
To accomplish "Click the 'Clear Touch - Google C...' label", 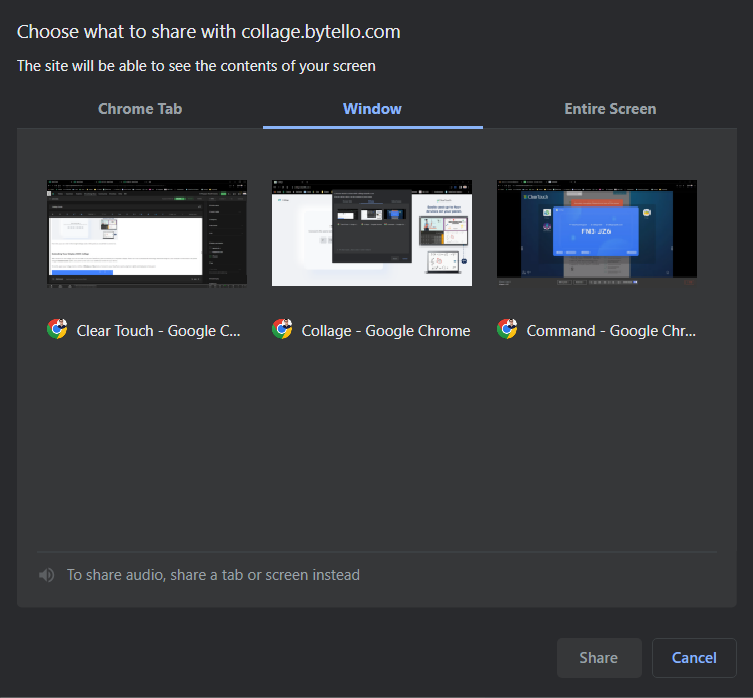I will [x=158, y=331].
